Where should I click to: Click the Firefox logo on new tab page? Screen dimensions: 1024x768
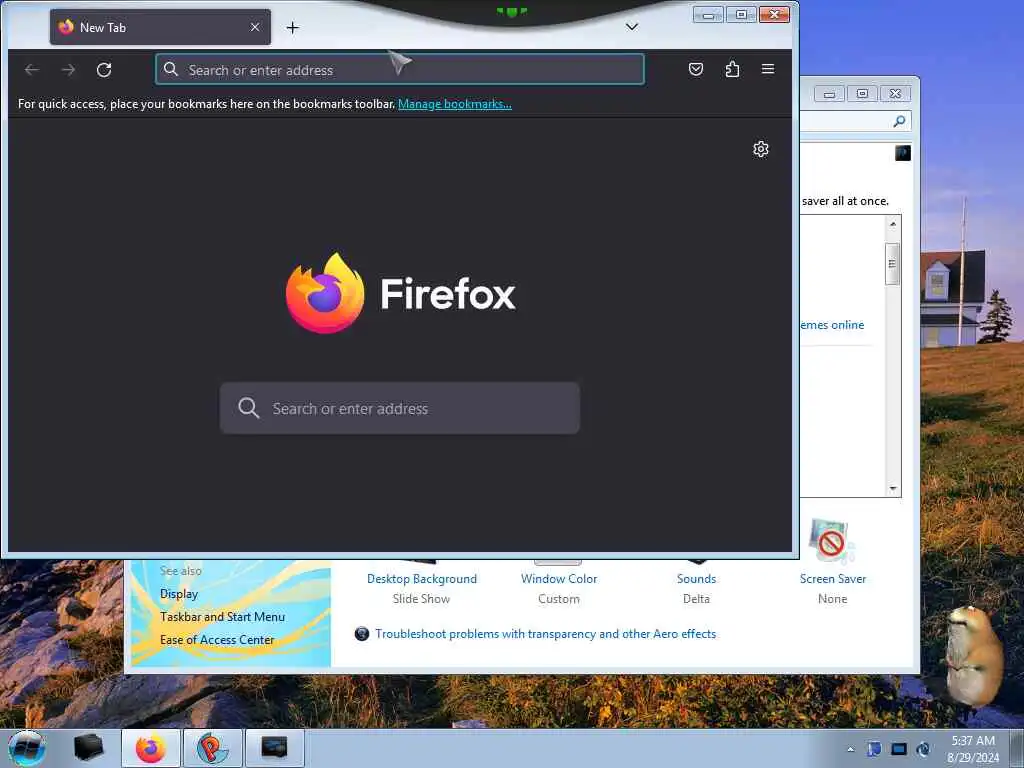pyautogui.click(x=325, y=293)
